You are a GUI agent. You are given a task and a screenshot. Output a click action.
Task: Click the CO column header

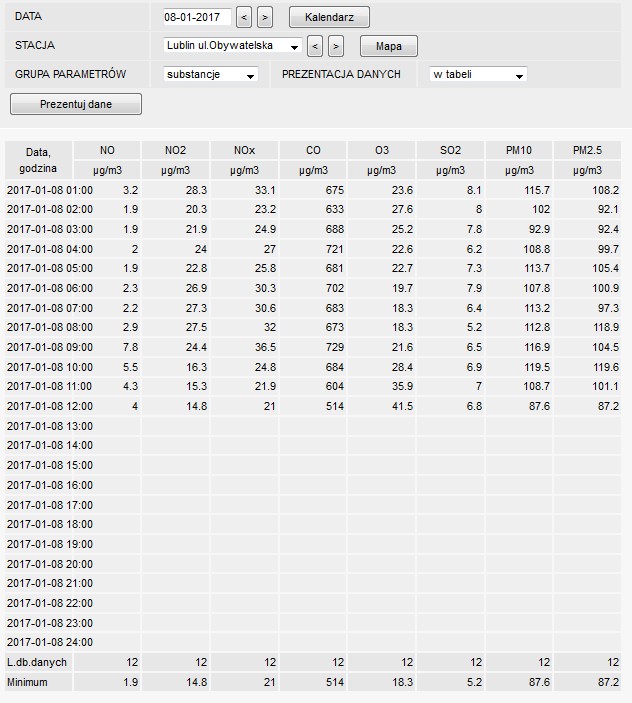pyautogui.click(x=313, y=150)
